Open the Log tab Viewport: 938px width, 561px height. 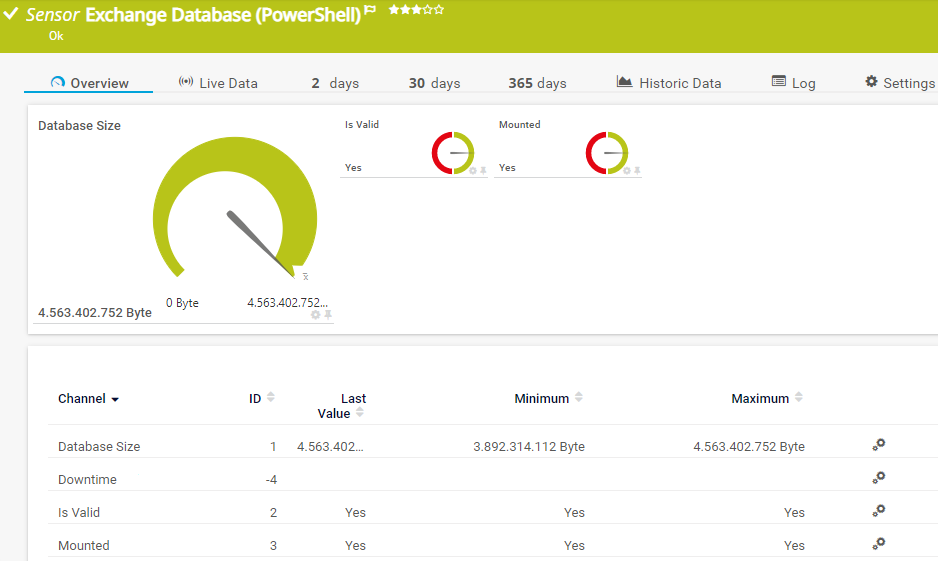pyautogui.click(x=794, y=83)
